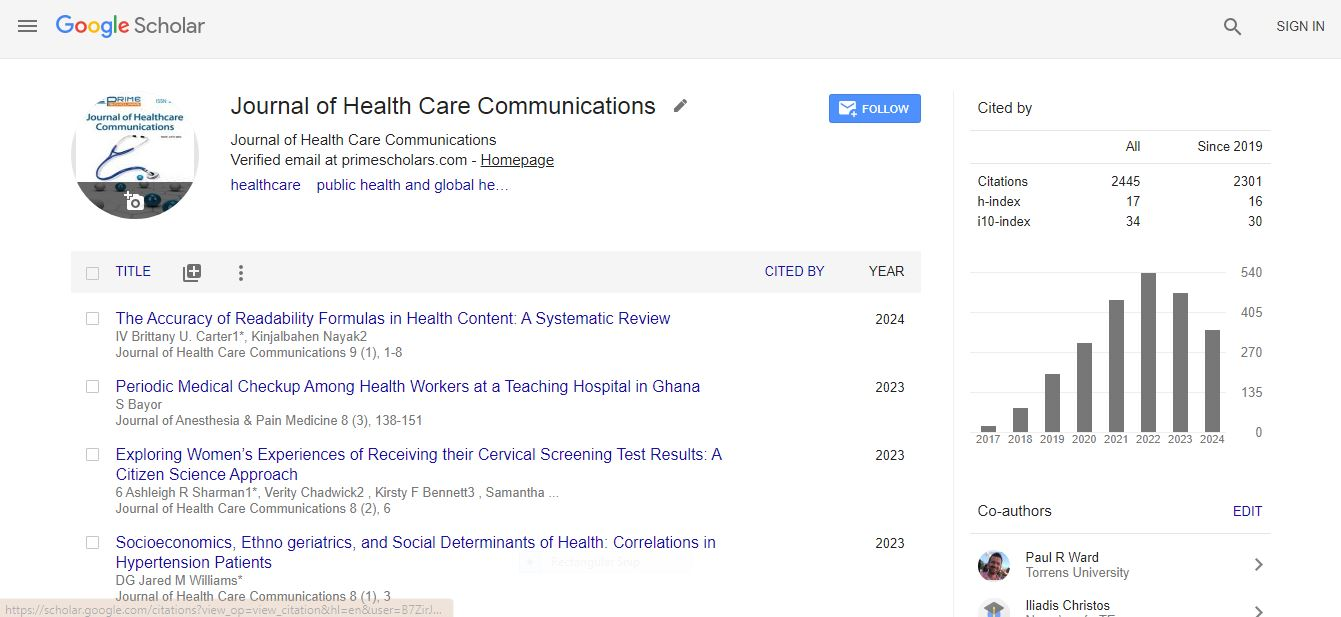Expand Paul R Ward co-author chevron

point(1258,565)
